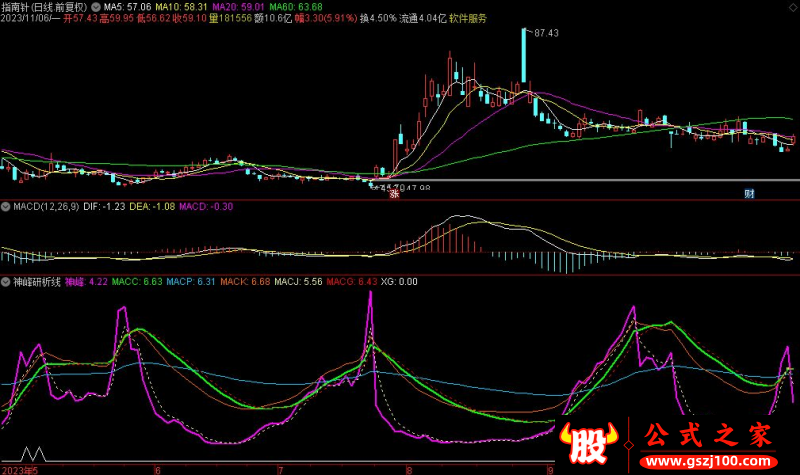Click the green MA60: 63.68 label
The width and height of the screenshot is (800, 475).
(296, 7)
